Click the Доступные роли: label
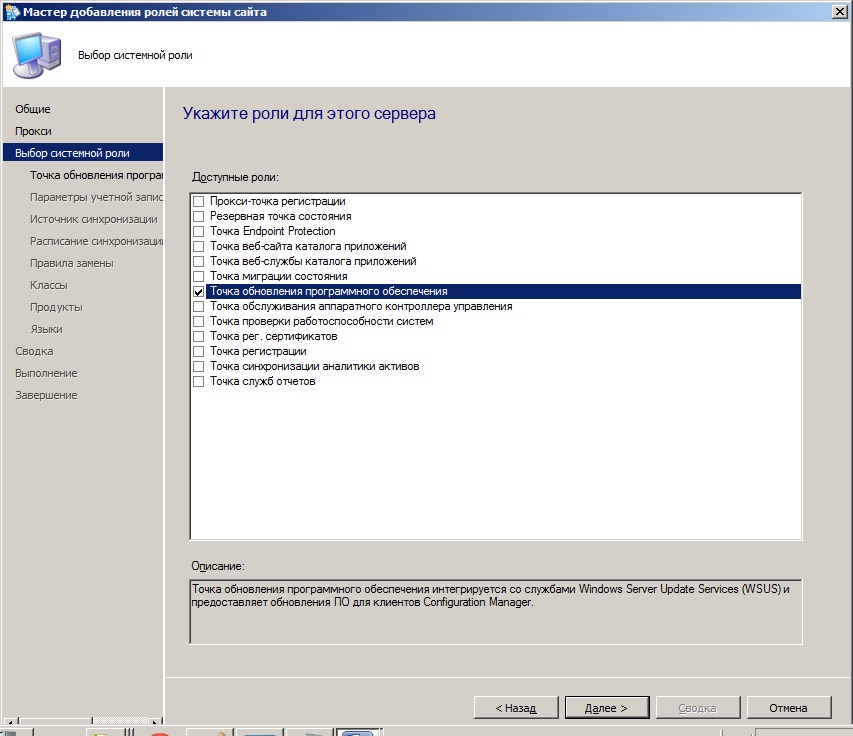This screenshot has width=853, height=736. click(x=235, y=177)
